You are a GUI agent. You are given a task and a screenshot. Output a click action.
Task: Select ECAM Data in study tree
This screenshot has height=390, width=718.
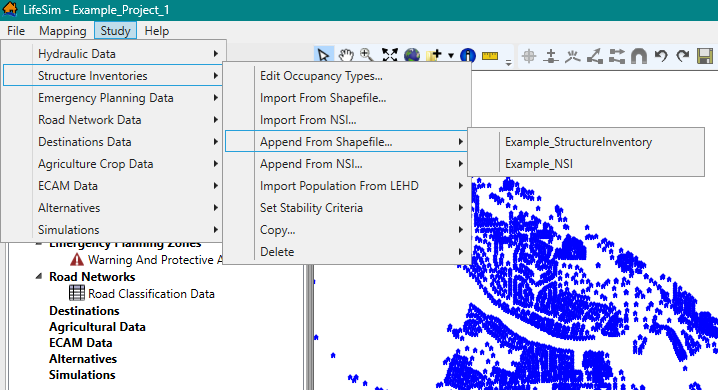coord(81,343)
